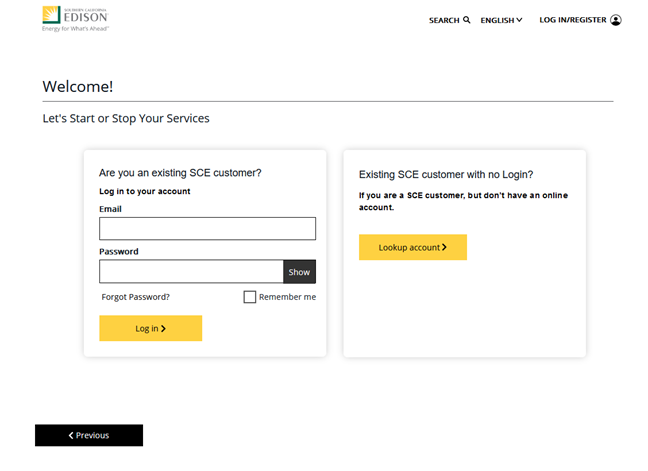Click the SEARCH menu item
This screenshot has width=648, height=471.
[x=444, y=20]
